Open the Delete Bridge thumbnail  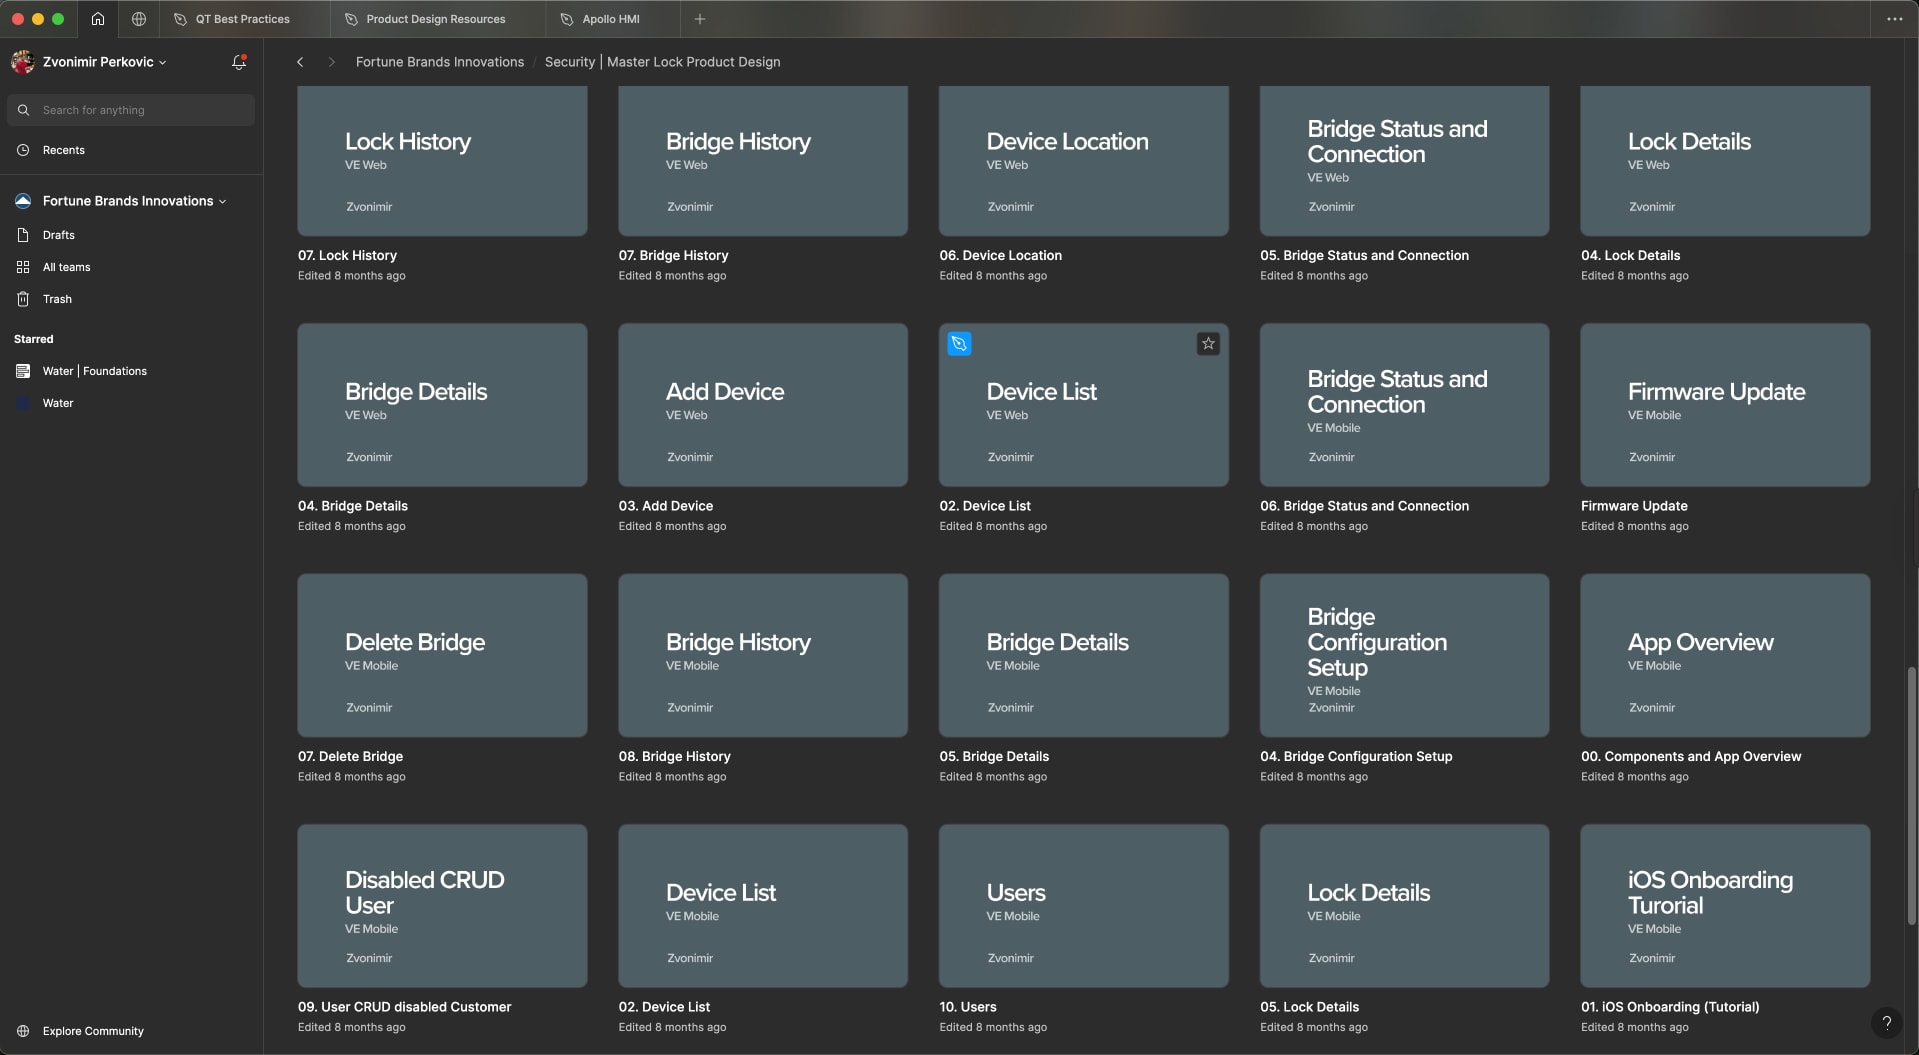[x=442, y=655]
